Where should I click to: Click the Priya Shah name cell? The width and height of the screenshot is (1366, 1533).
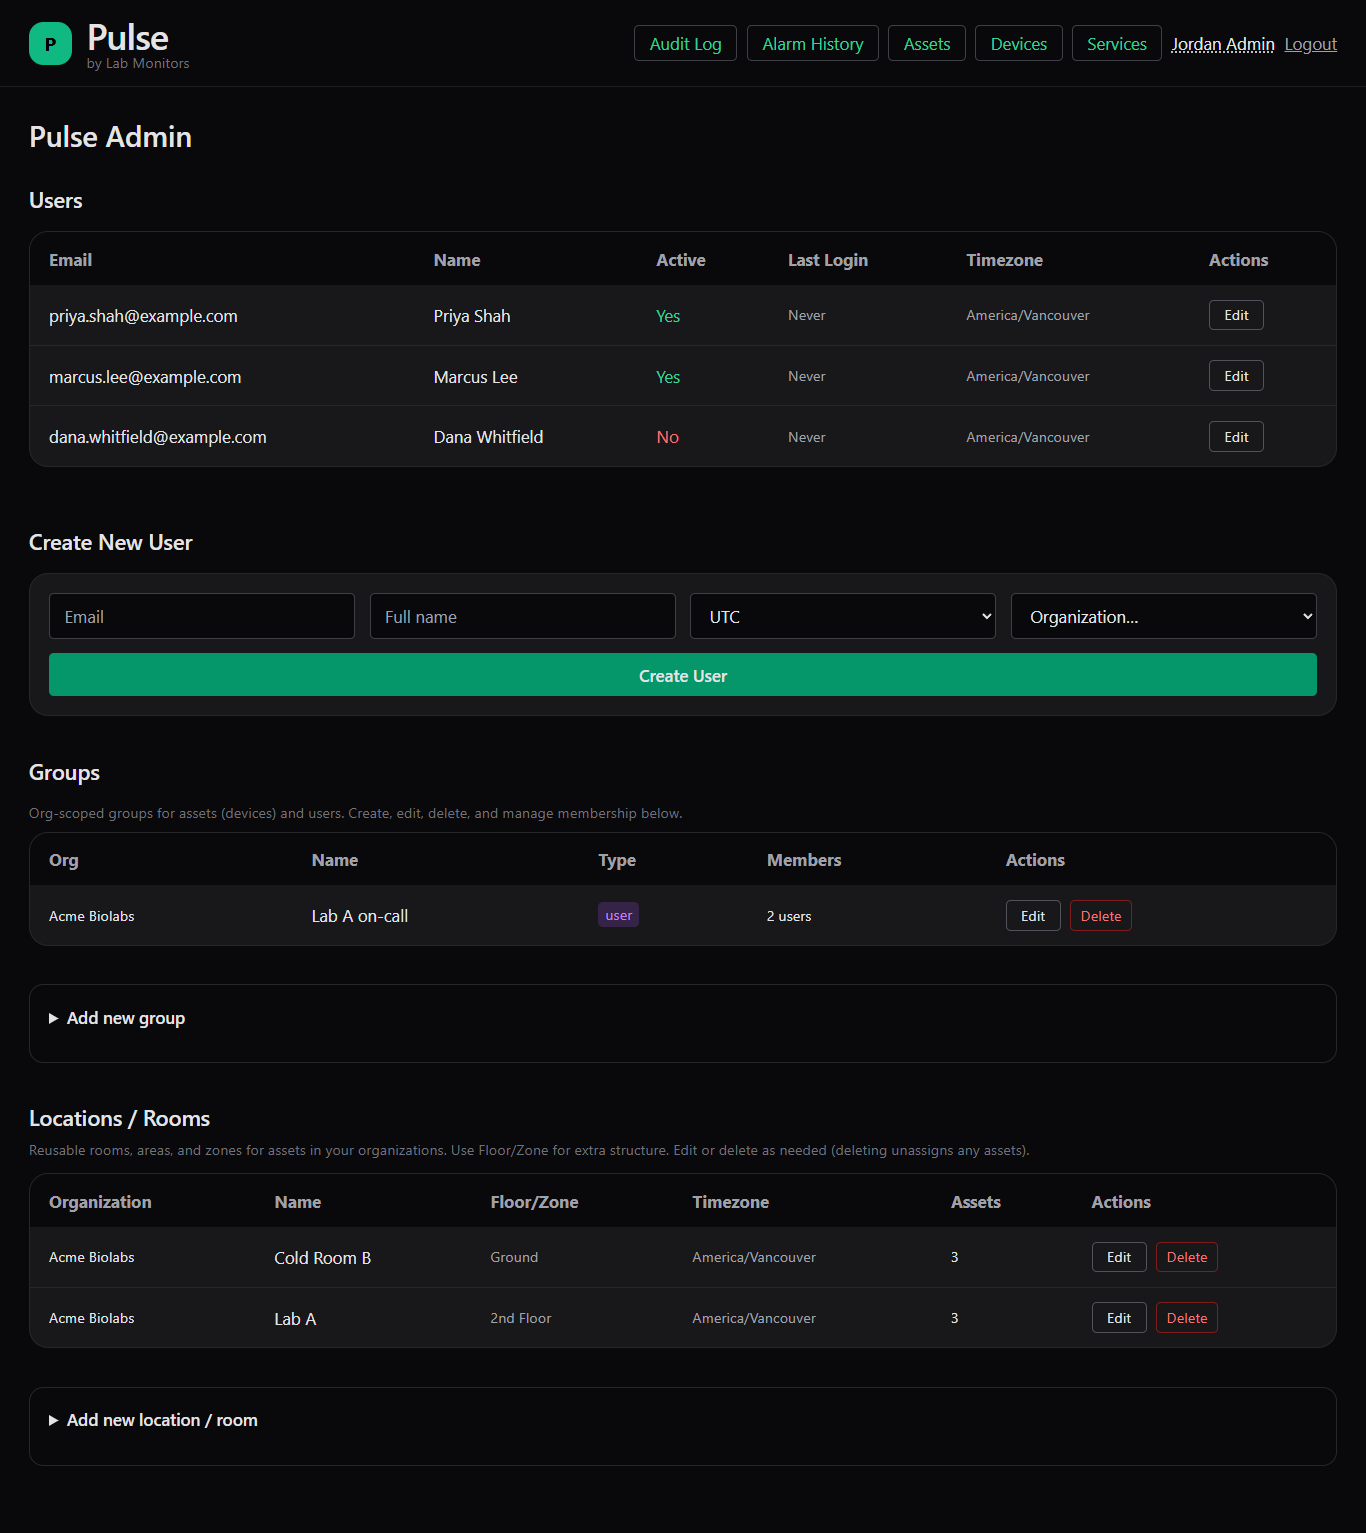pyautogui.click(x=472, y=316)
